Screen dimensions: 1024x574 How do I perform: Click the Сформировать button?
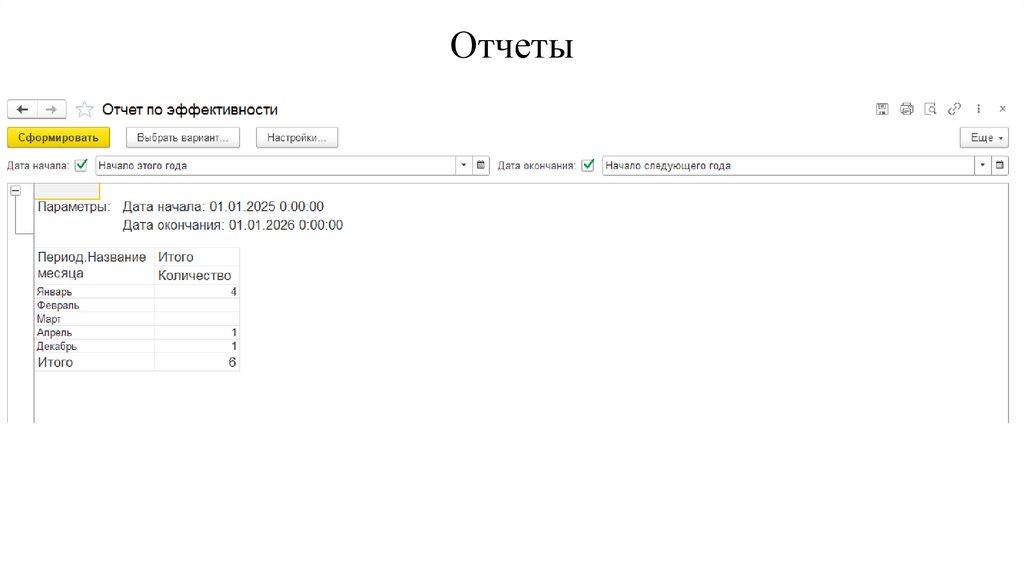point(58,138)
